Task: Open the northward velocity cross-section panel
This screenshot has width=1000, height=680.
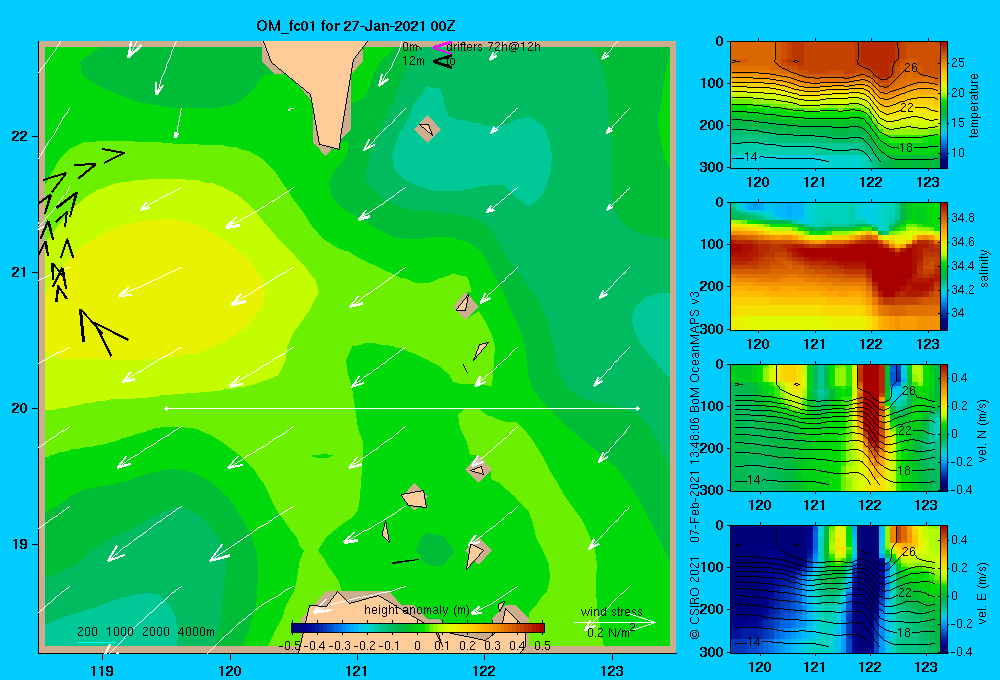Action: (834, 427)
